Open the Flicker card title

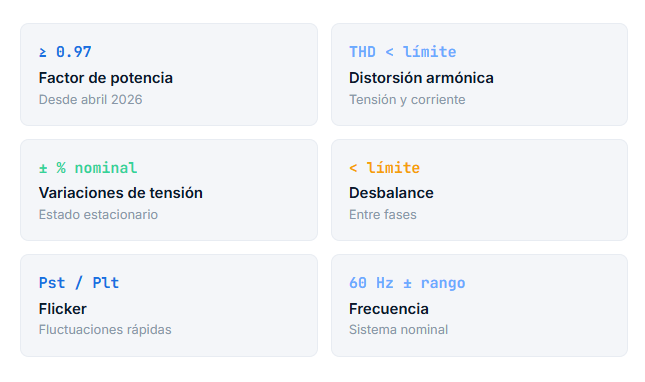coord(63,309)
